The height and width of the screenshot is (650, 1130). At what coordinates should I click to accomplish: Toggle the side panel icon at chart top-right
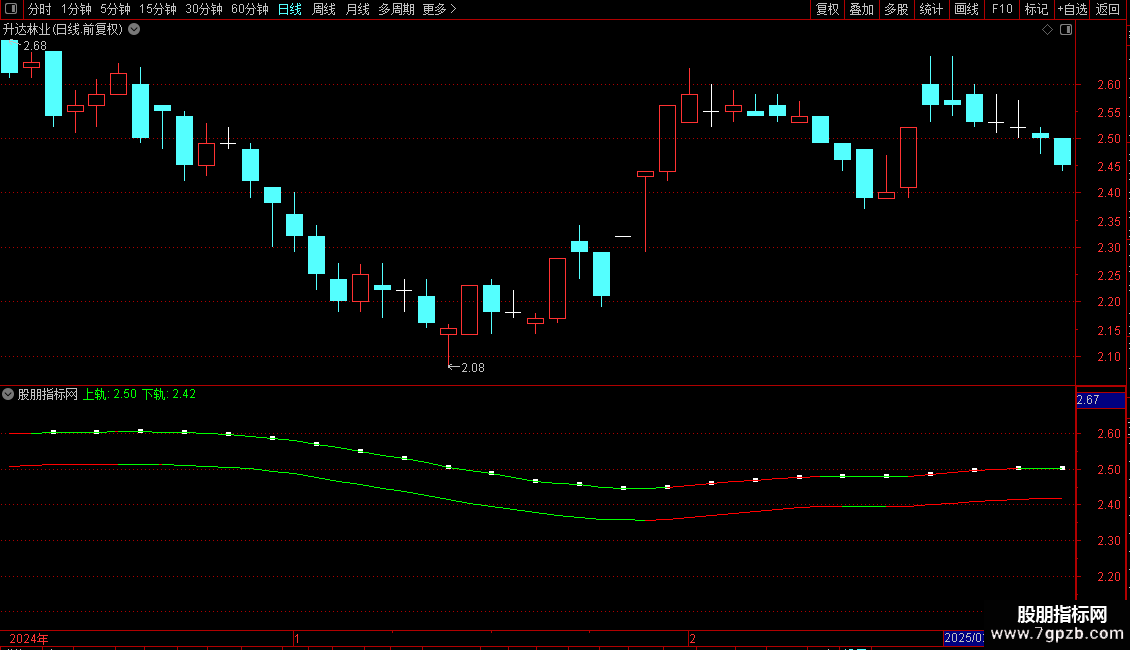1066,30
